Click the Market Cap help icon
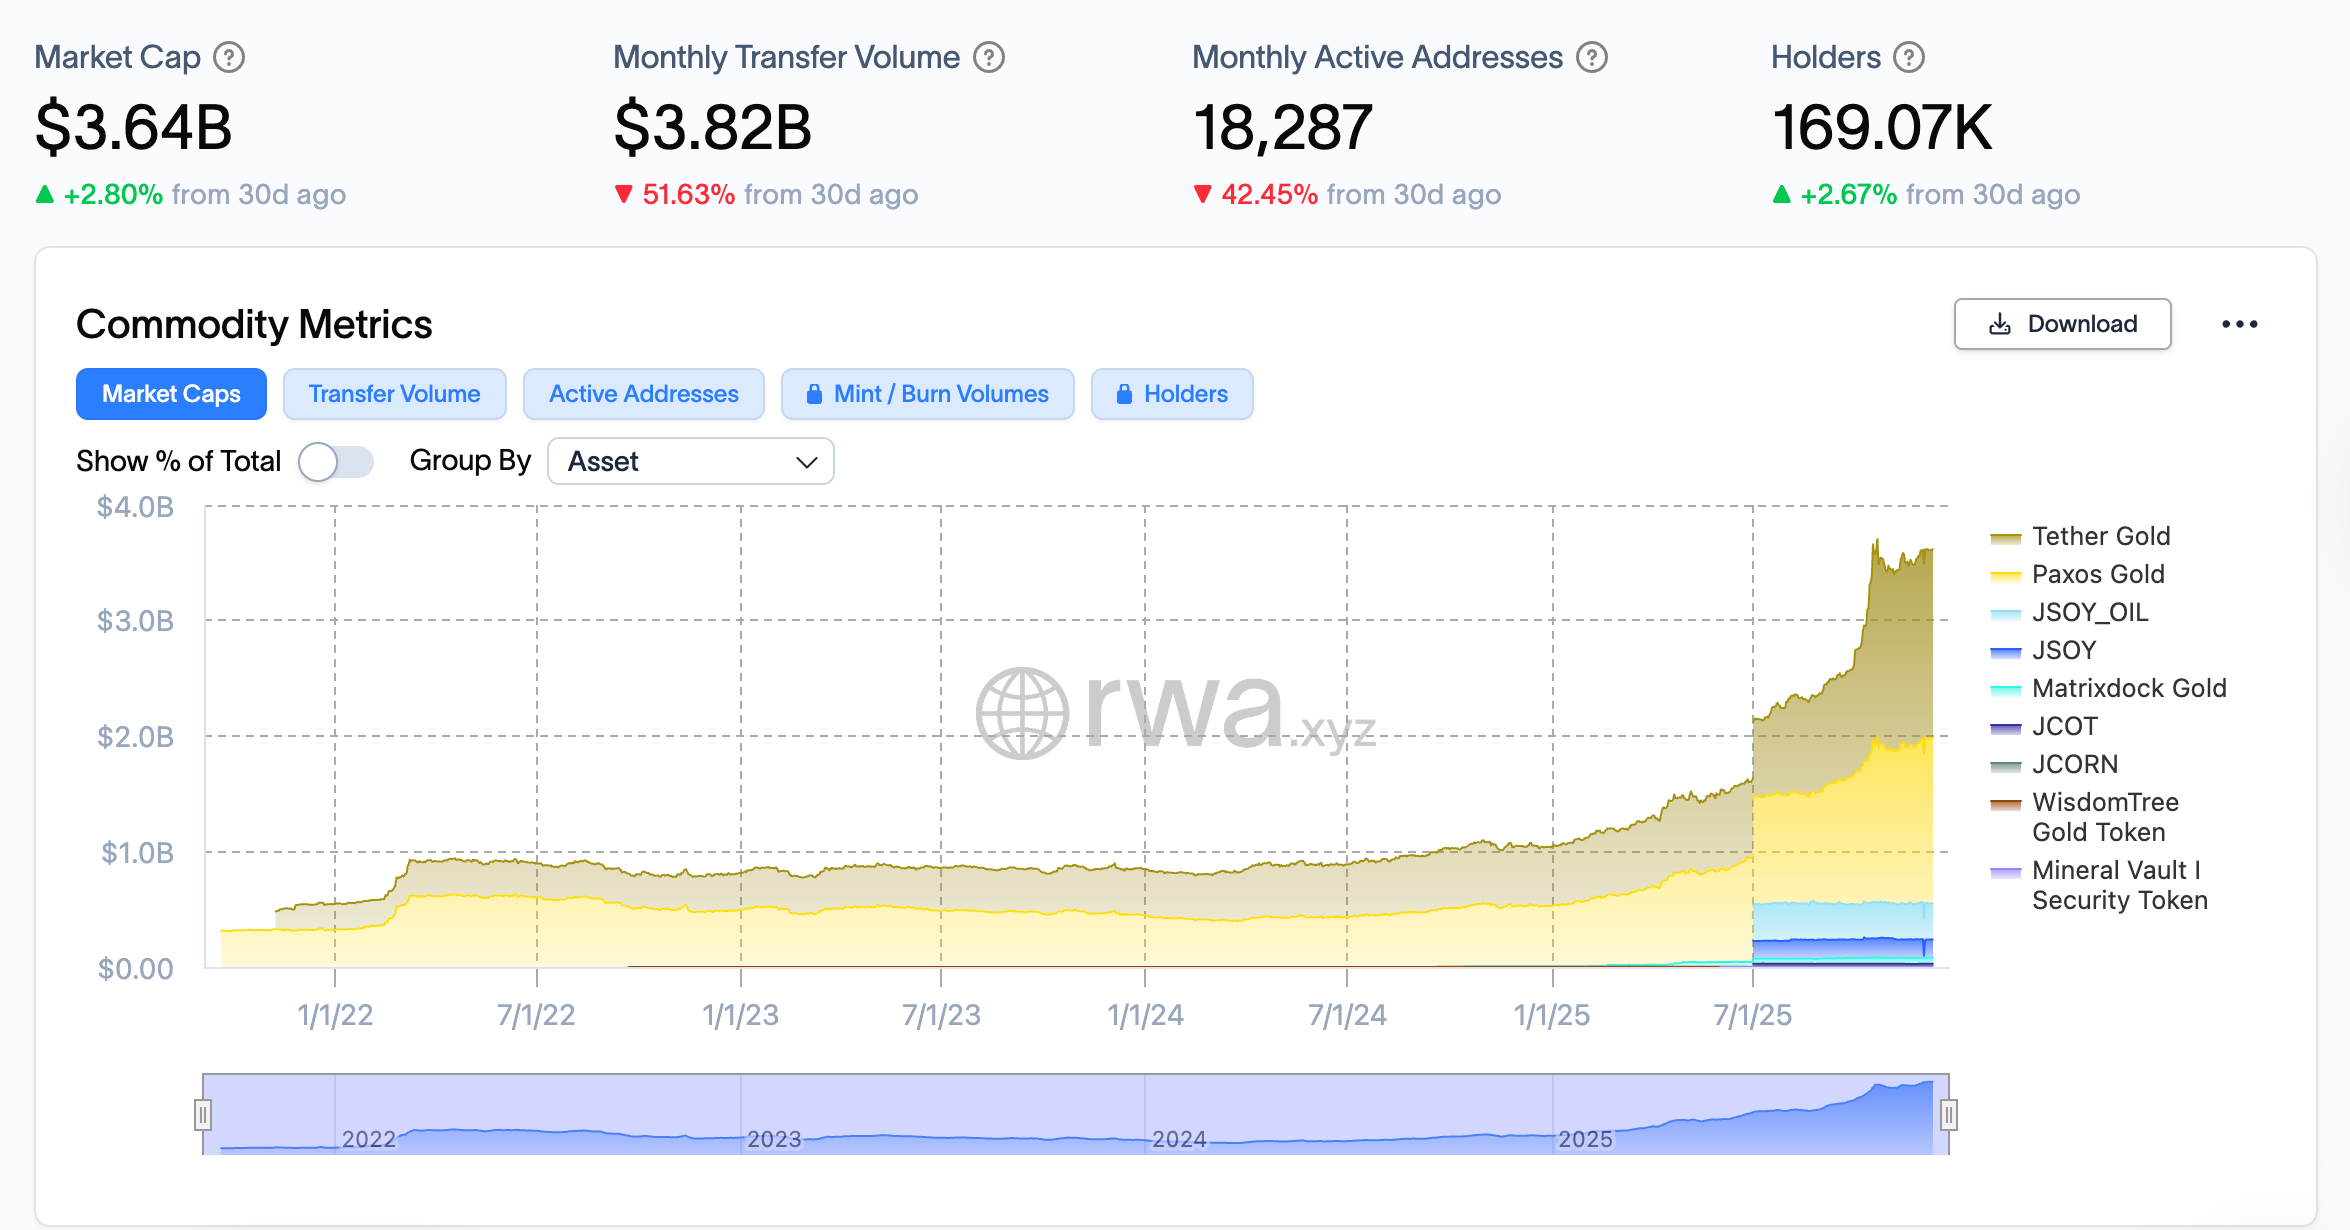 point(231,57)
